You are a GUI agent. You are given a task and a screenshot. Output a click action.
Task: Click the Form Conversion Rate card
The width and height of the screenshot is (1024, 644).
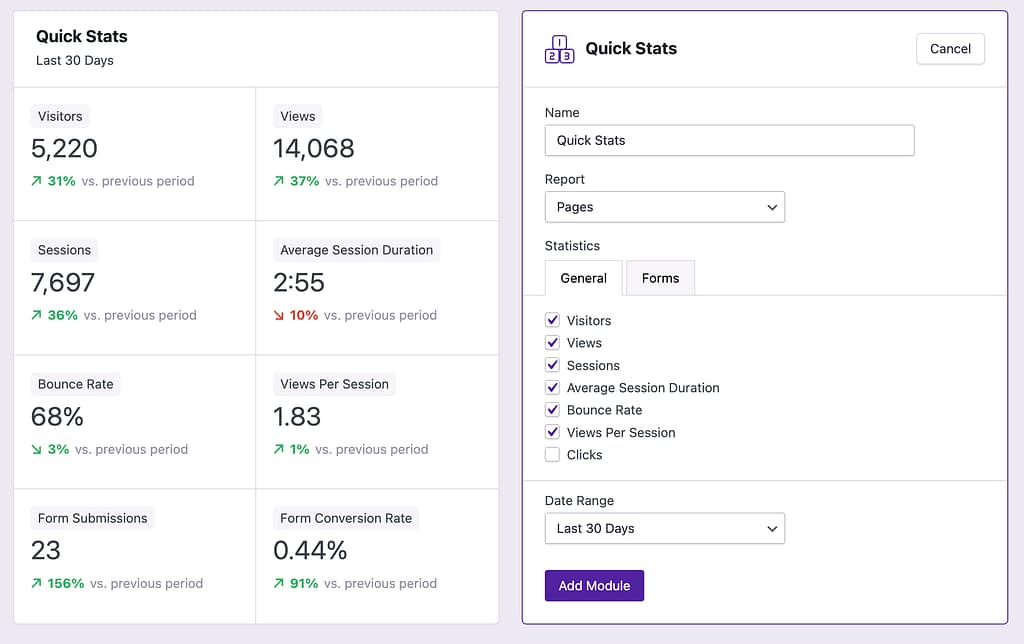[x=377, y=550]
